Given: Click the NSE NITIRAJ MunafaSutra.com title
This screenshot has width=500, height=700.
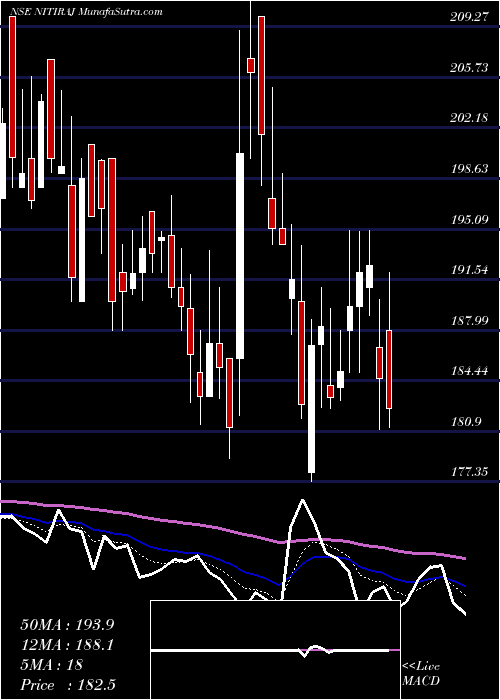Looking at the screenshot, I should point(86,12).
